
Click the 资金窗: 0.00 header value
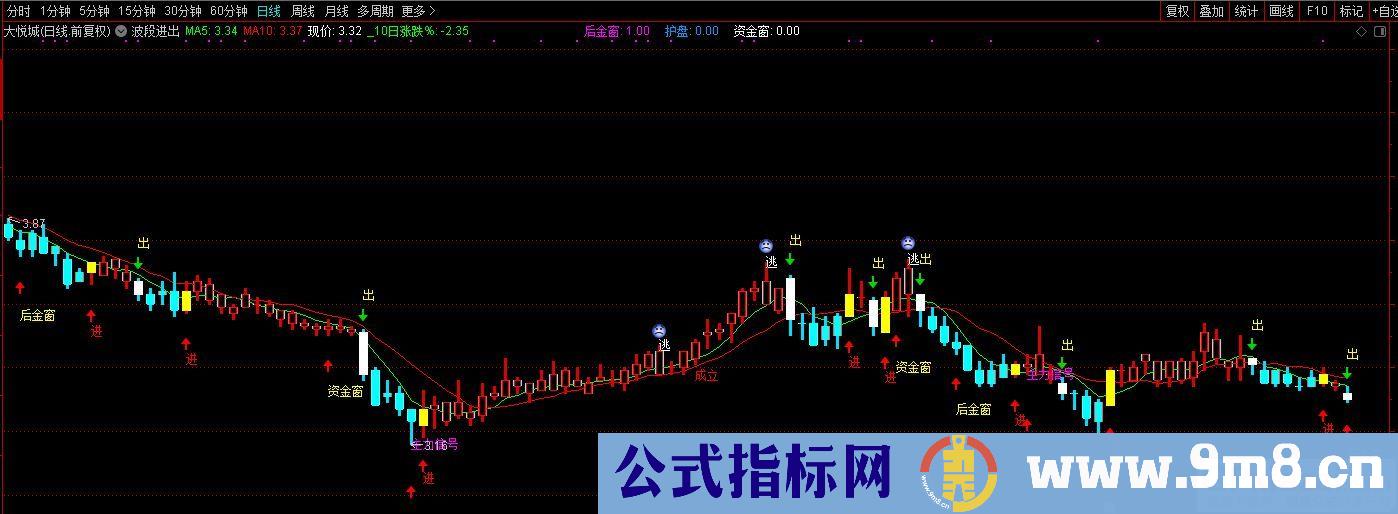pos(766,31)
